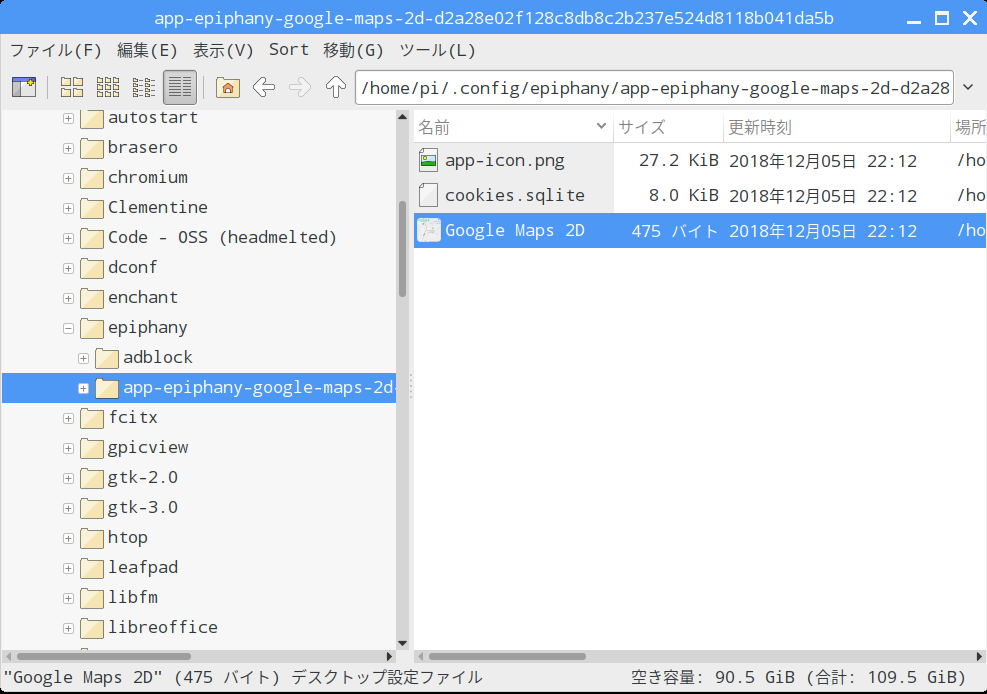Open the ツール(L) menu
The width and height of the screenshot is (987, 694).
[437, 50]
